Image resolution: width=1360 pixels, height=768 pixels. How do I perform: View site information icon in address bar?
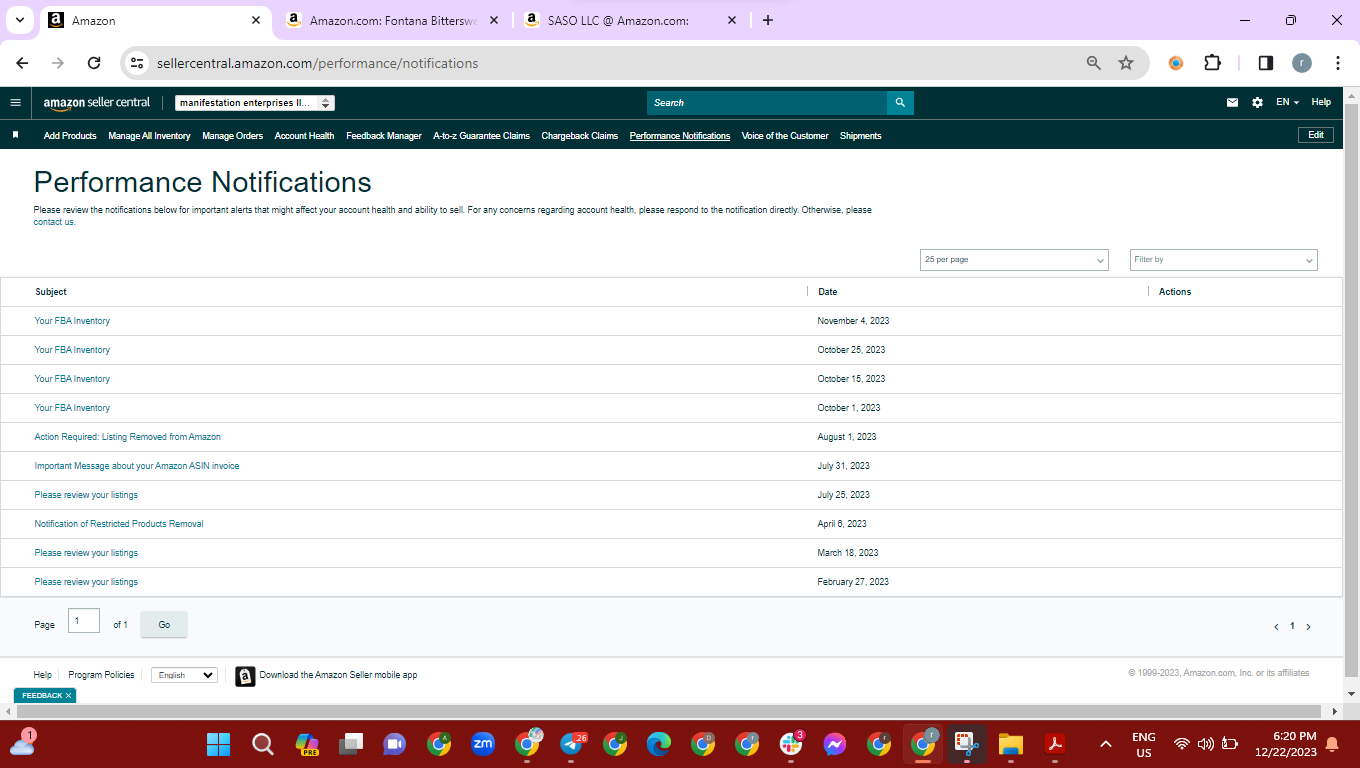tap(138, 63)
